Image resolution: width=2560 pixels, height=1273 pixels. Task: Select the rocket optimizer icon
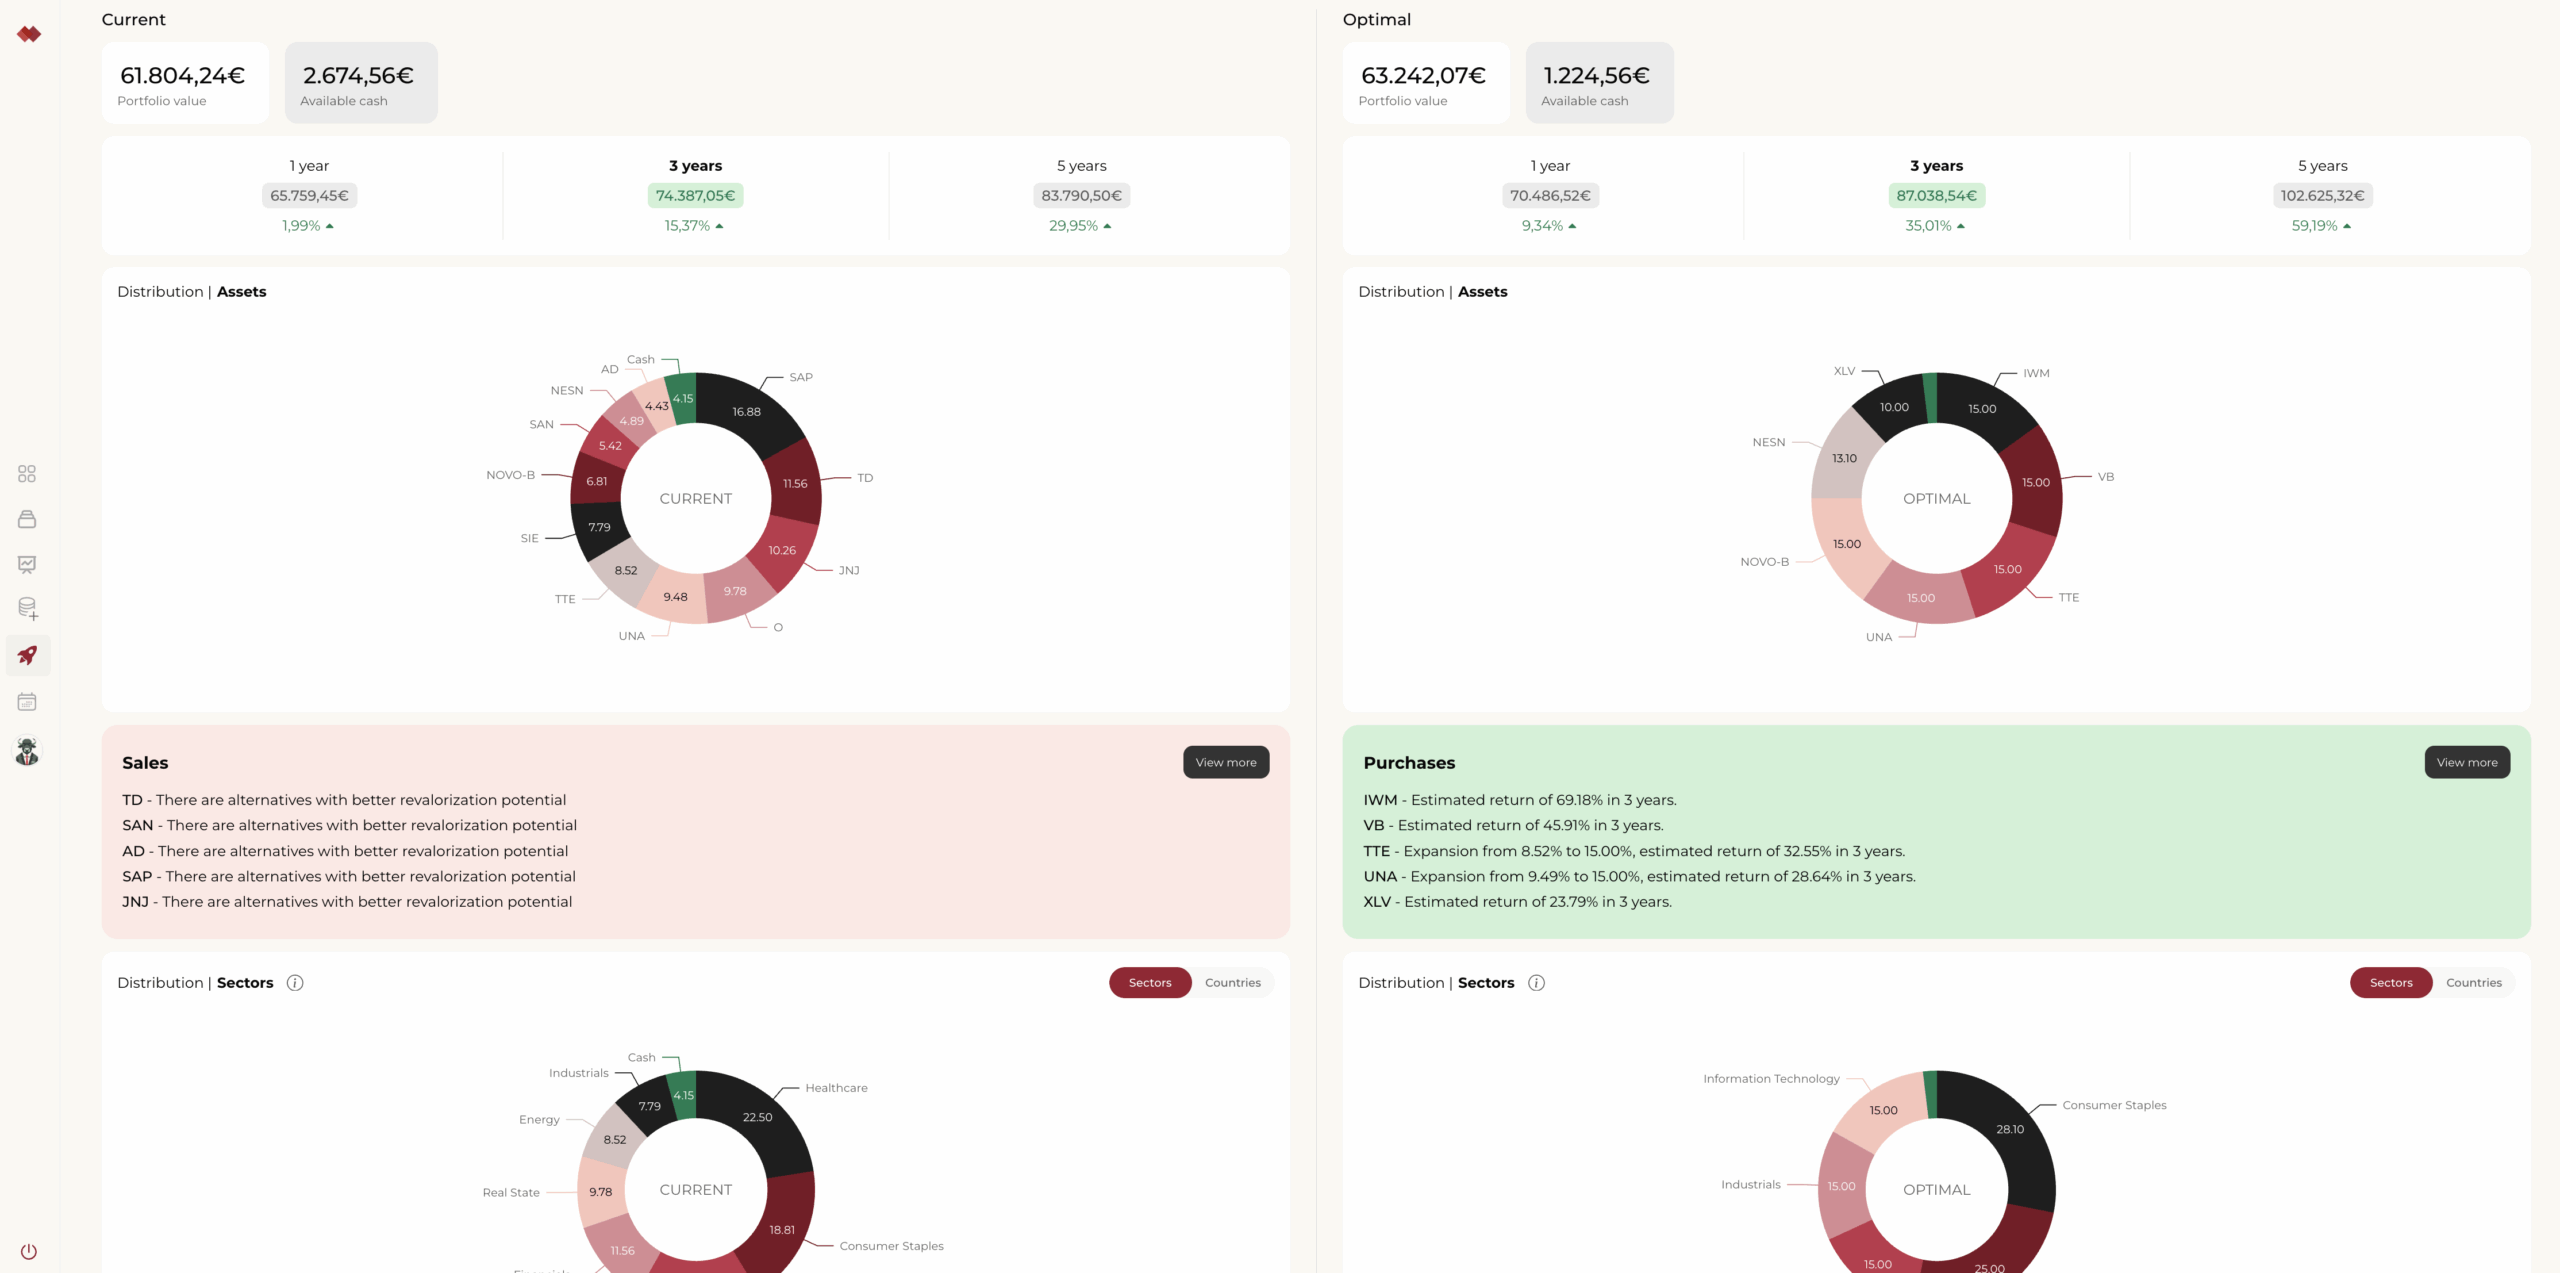click(x=27, y=655)
